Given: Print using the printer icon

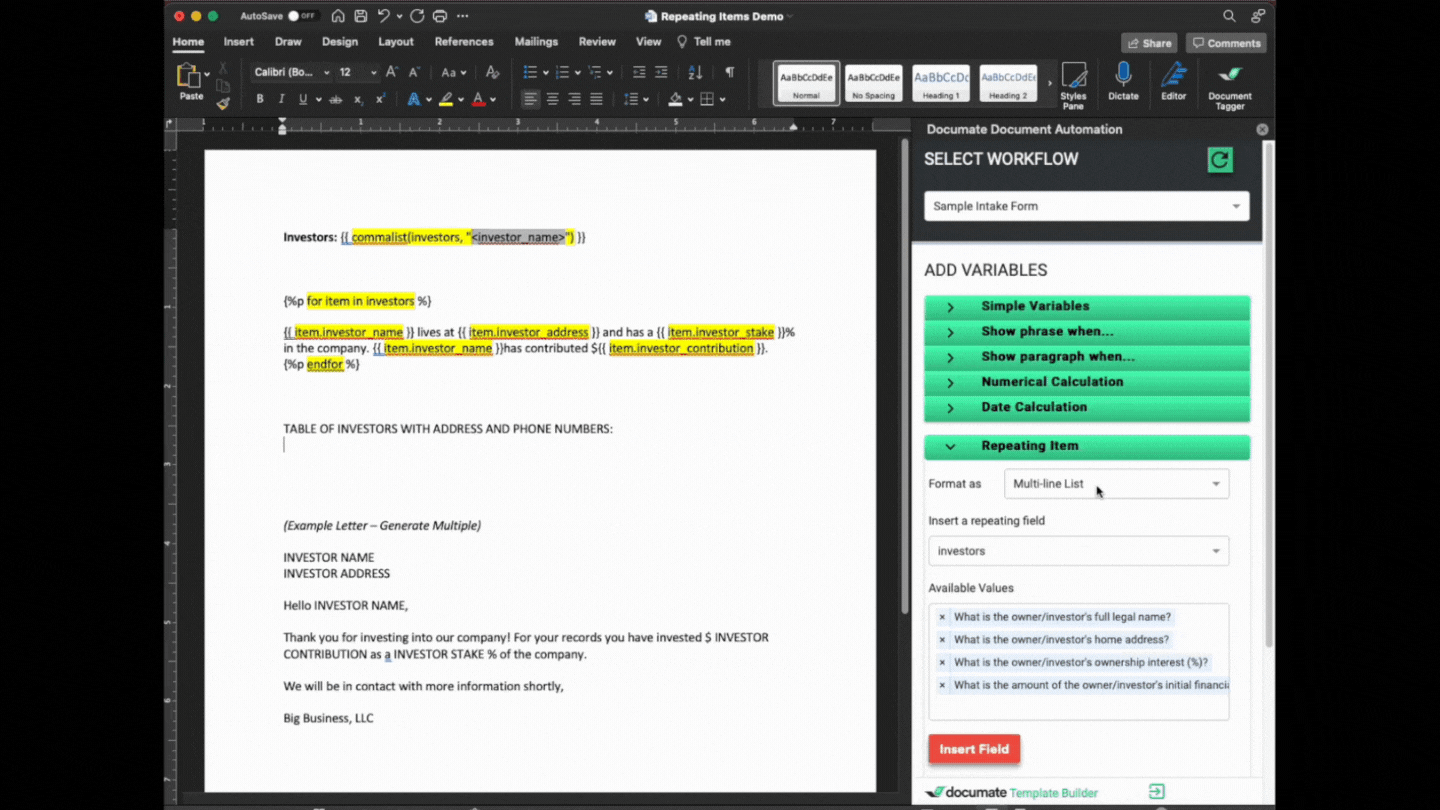Looking at the screenshot, I should point(439,16).
